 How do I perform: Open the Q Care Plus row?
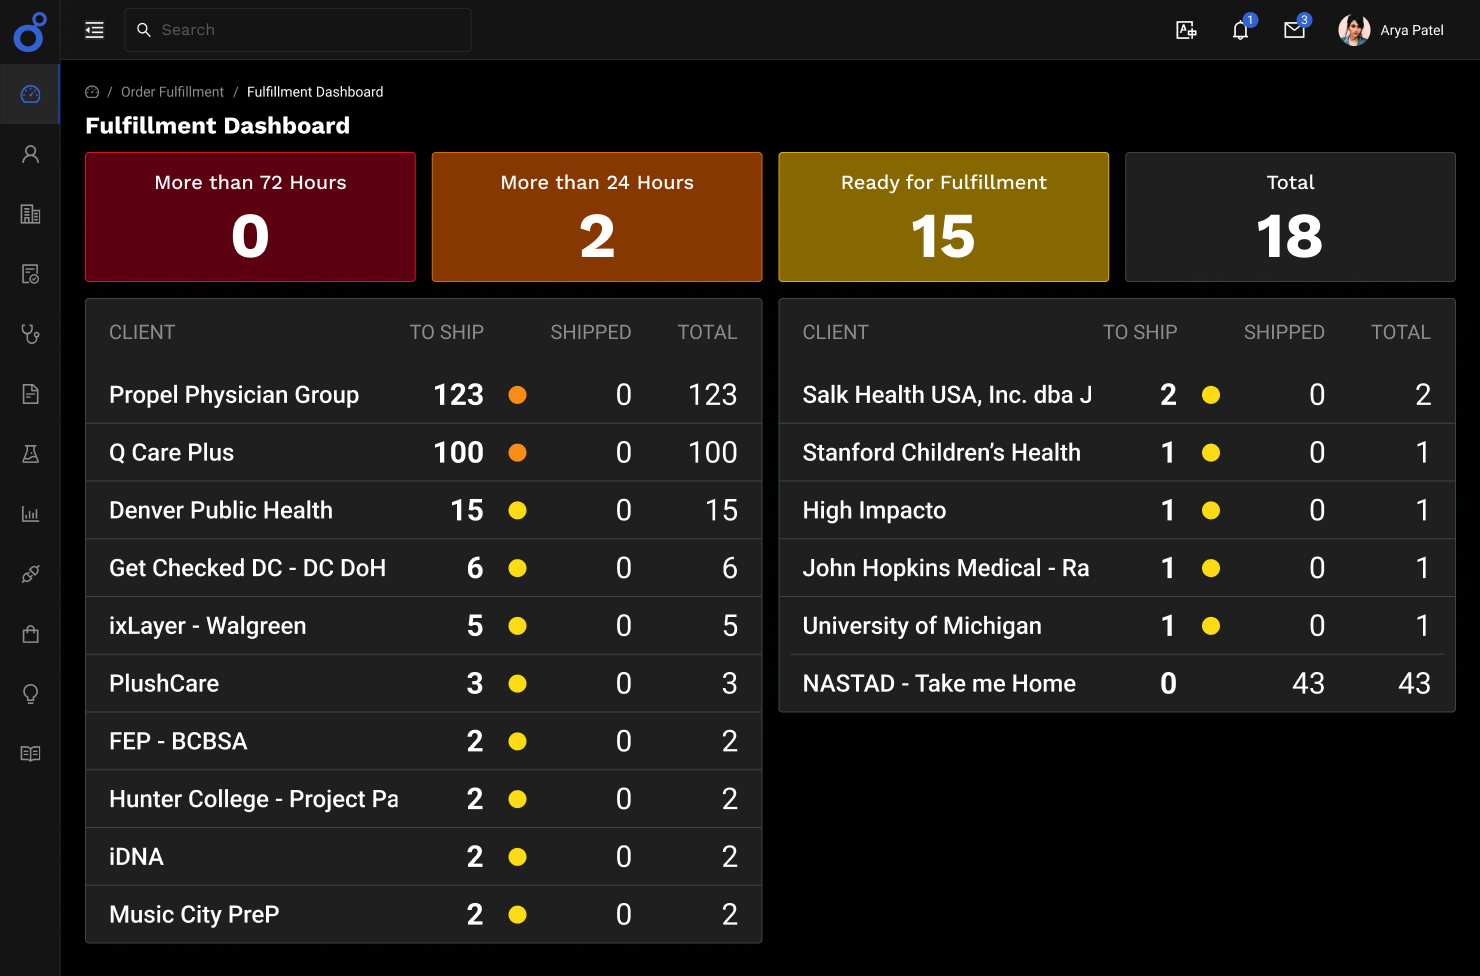pos(423,453)
